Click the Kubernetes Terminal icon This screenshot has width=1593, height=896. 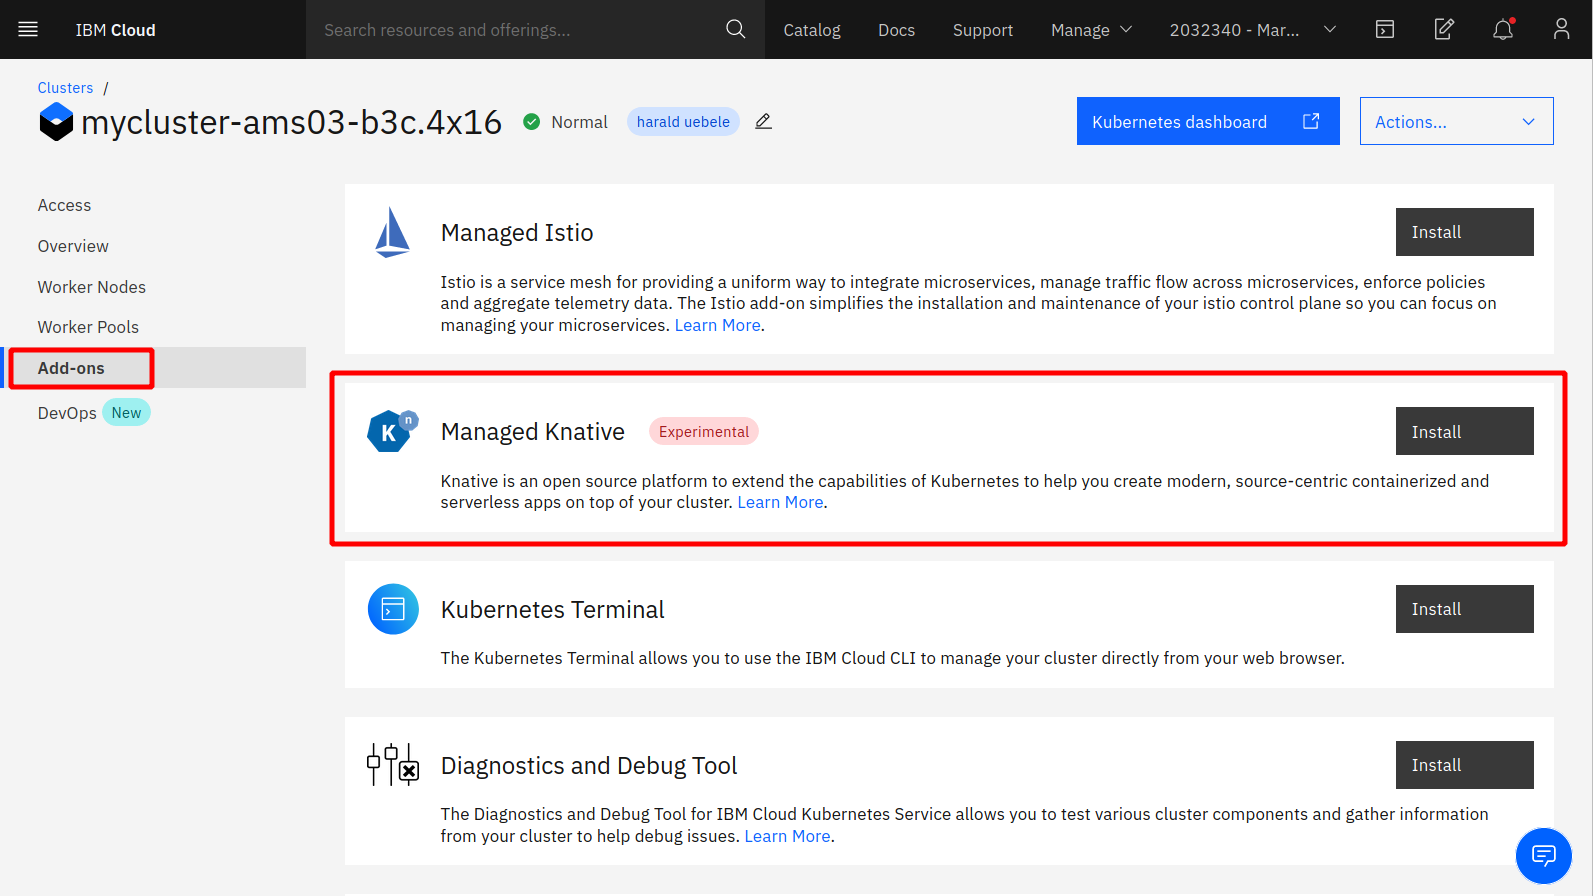coord(393,609)
